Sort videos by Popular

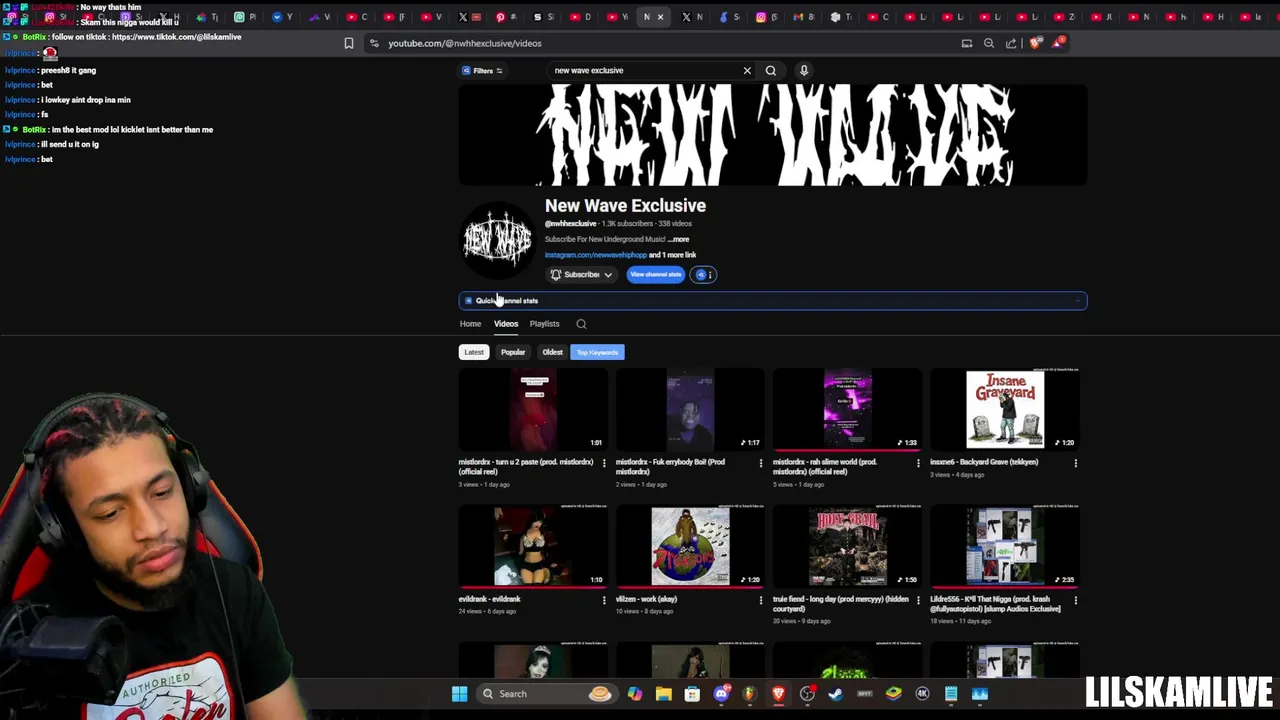pyautogui.click(x=513, y=352)
